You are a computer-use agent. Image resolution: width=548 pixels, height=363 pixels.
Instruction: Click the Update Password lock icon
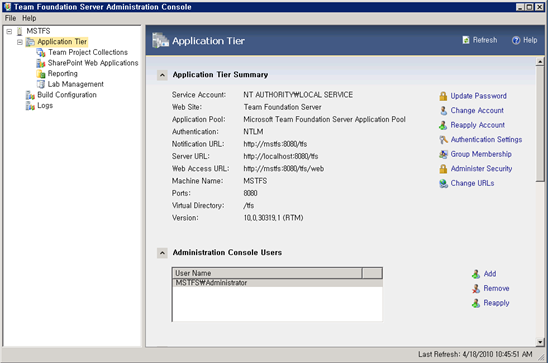443,96
